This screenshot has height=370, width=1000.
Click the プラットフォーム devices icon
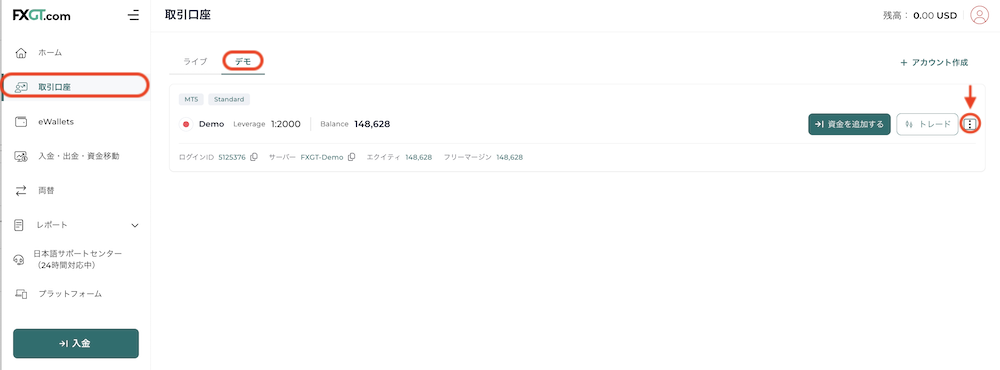[21, 294]
